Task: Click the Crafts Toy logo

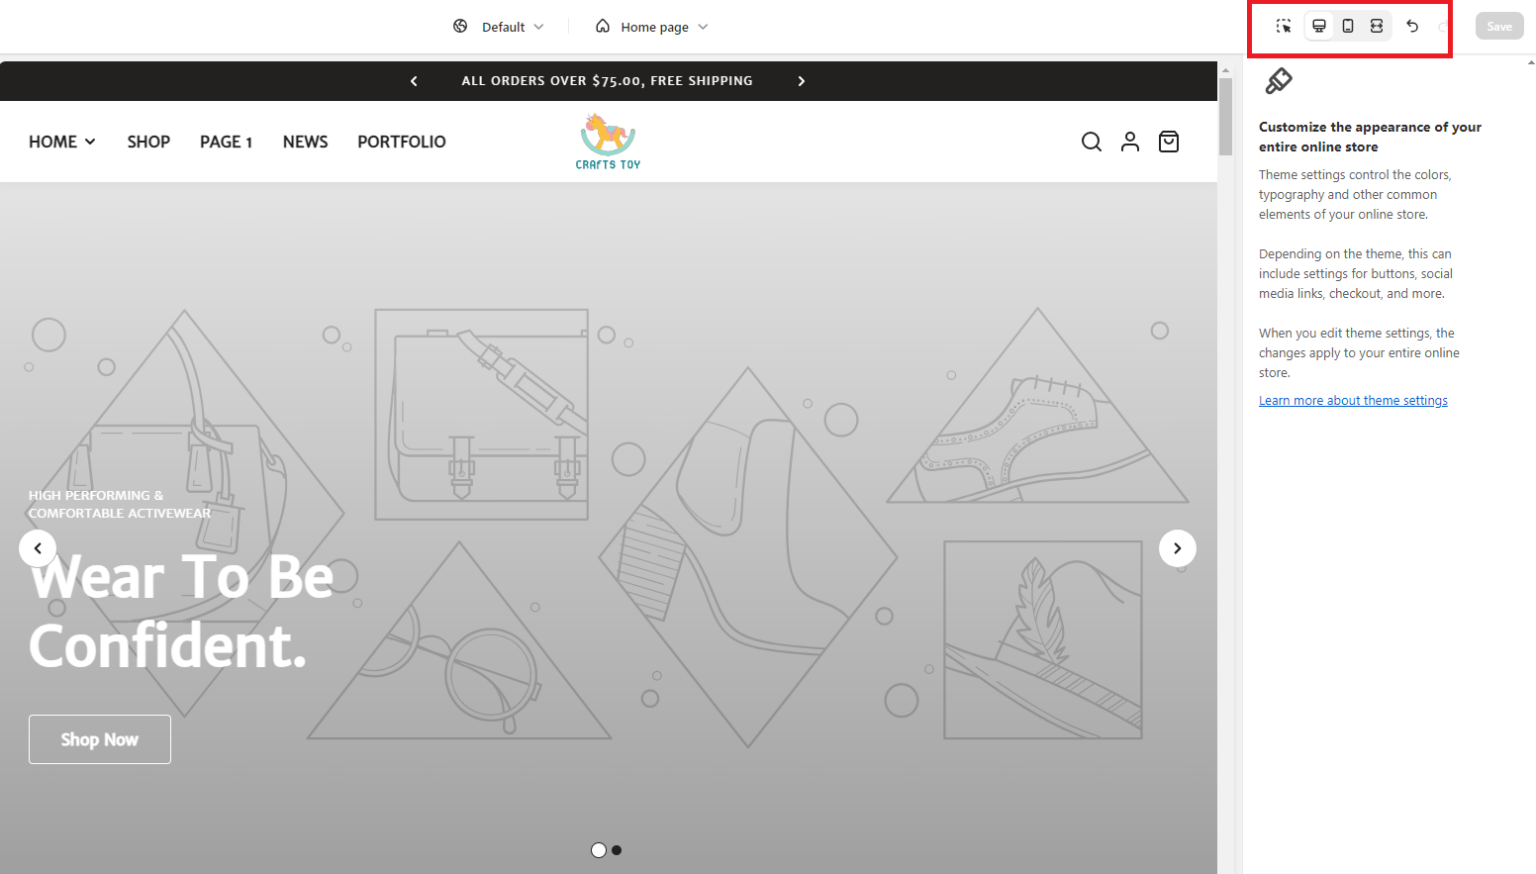Action: pos(608,141)
